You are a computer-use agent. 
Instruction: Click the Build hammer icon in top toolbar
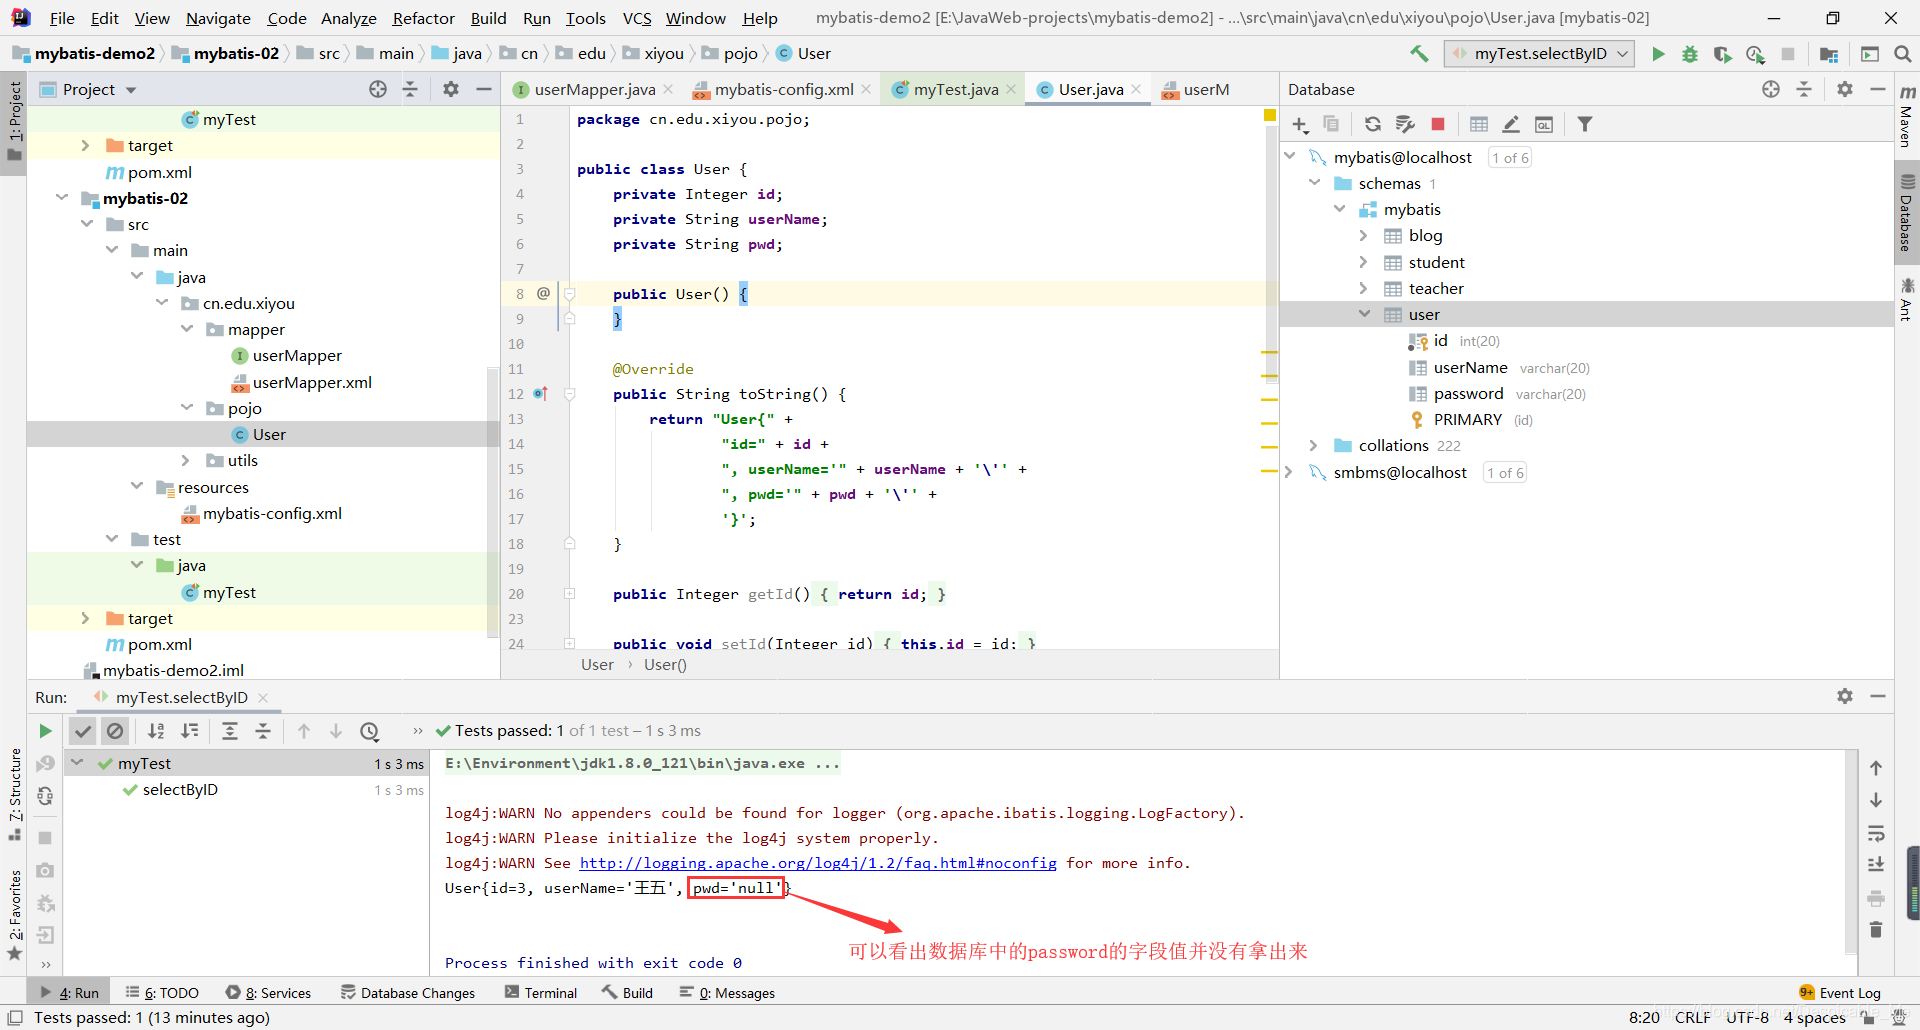[1419, 54]
